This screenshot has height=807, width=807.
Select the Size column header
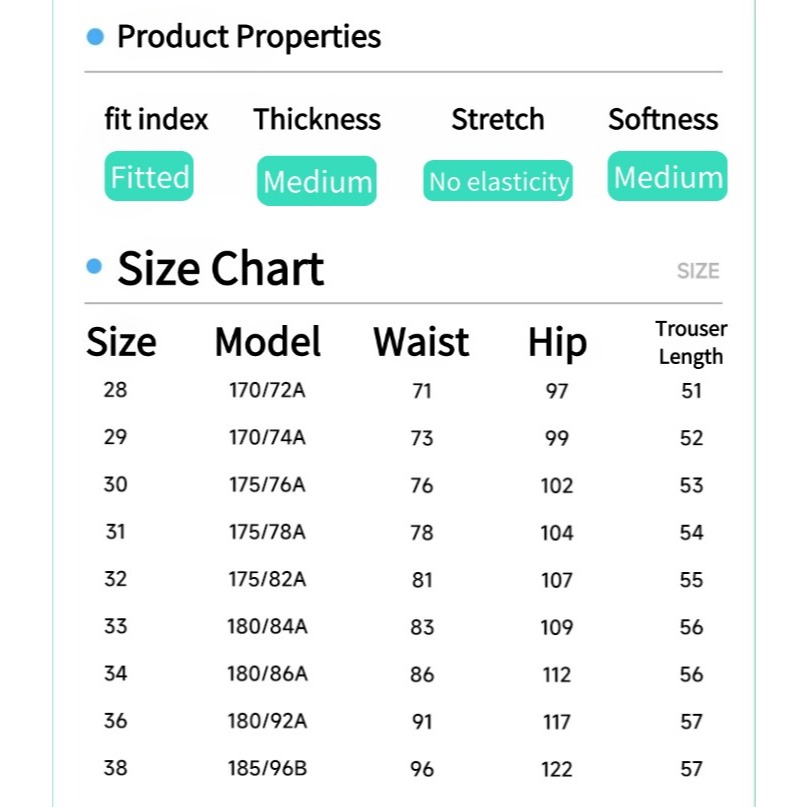(x=121, y=342)
